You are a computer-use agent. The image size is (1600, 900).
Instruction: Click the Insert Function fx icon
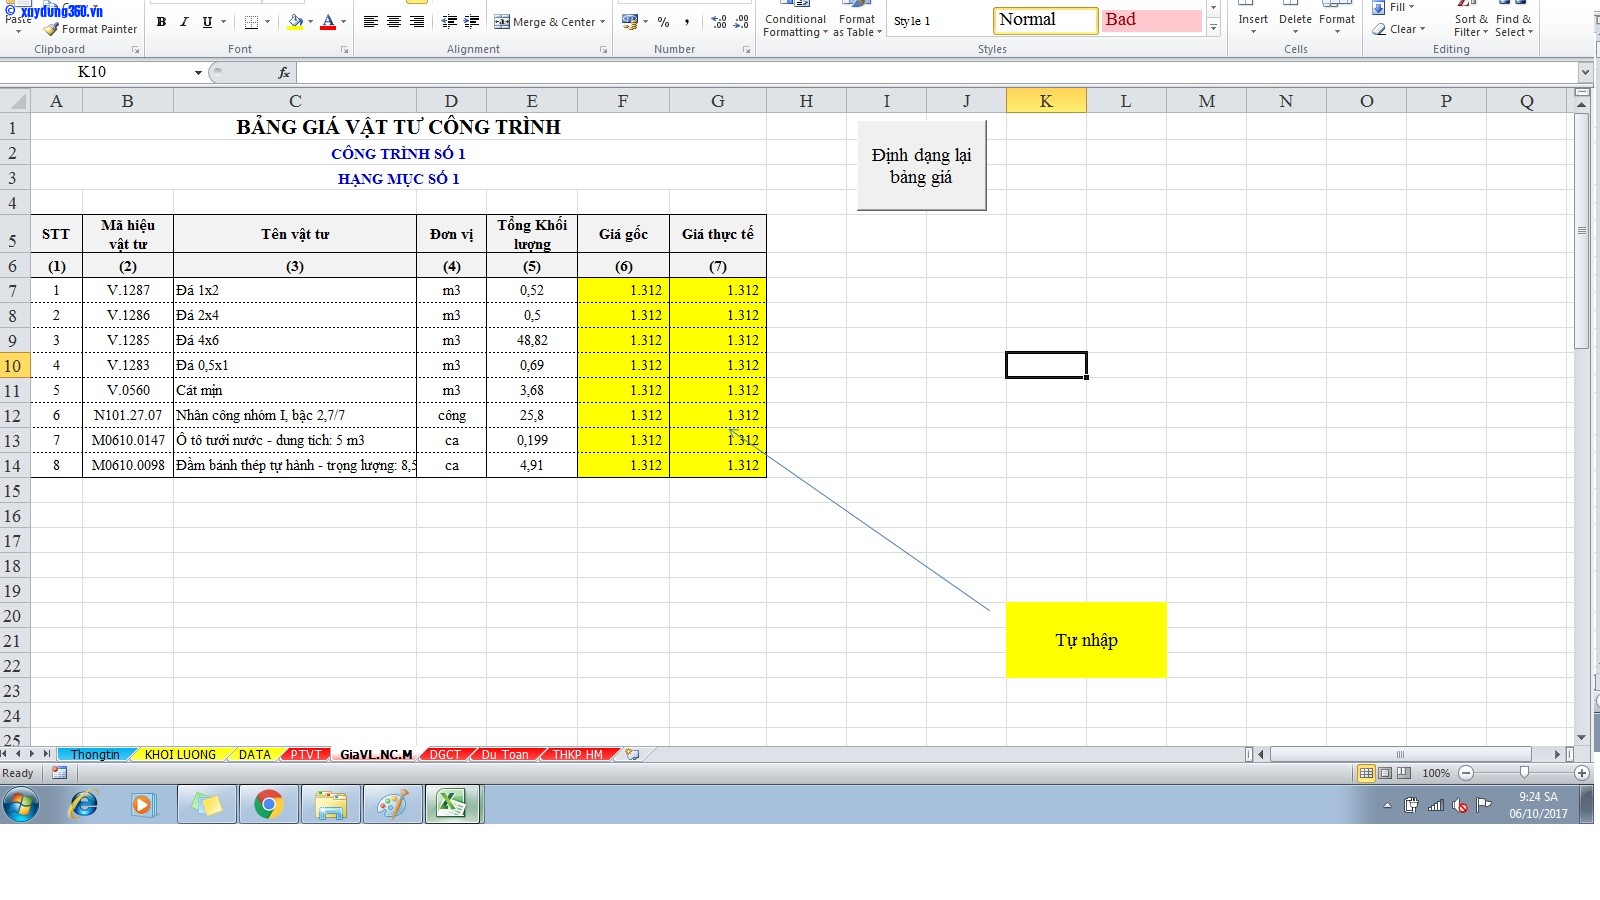click(x=284, y=72)
